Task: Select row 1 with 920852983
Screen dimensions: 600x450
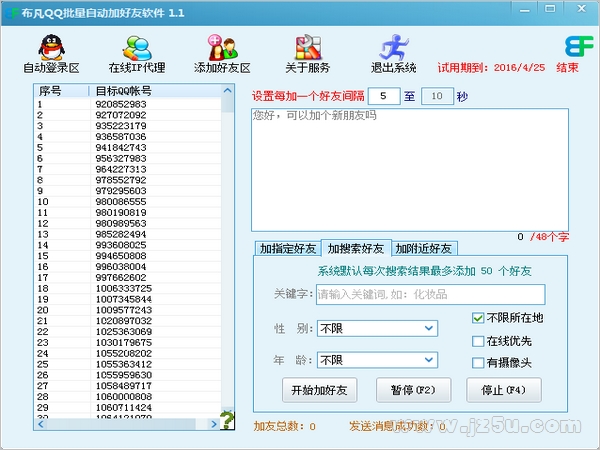Action: click(128, 104)
